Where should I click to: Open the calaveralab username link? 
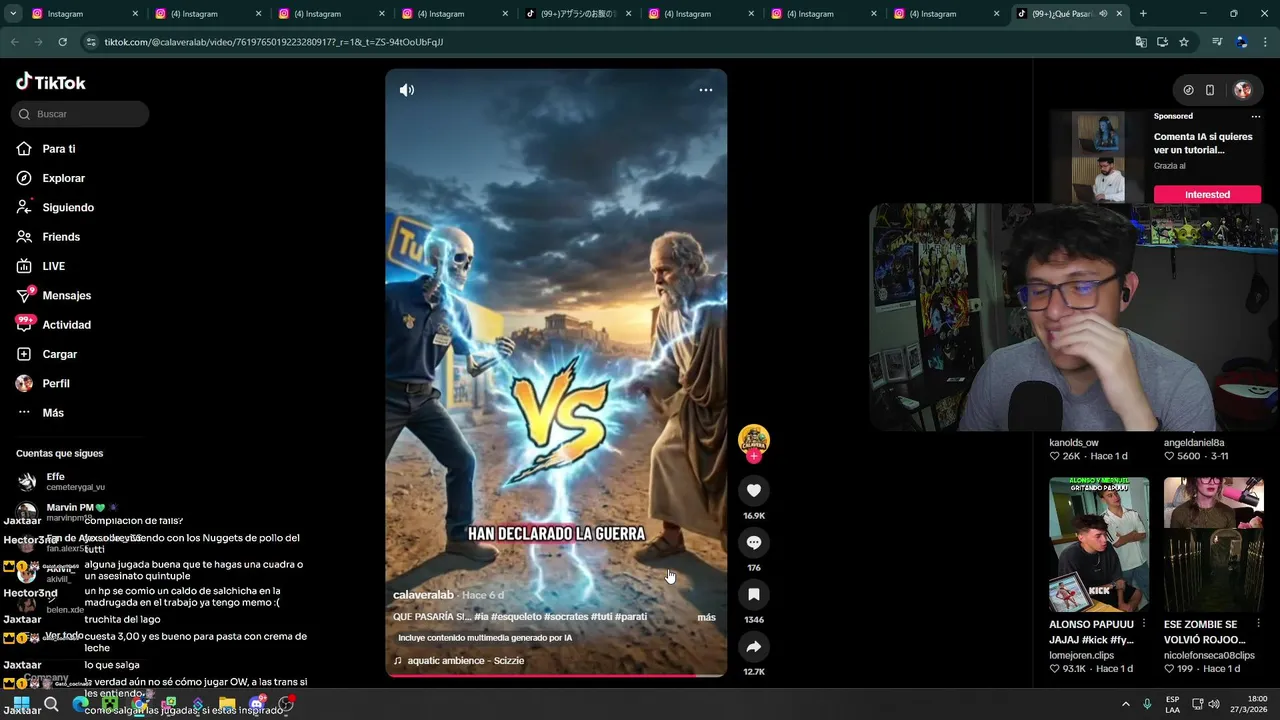(x=423, y=595)
